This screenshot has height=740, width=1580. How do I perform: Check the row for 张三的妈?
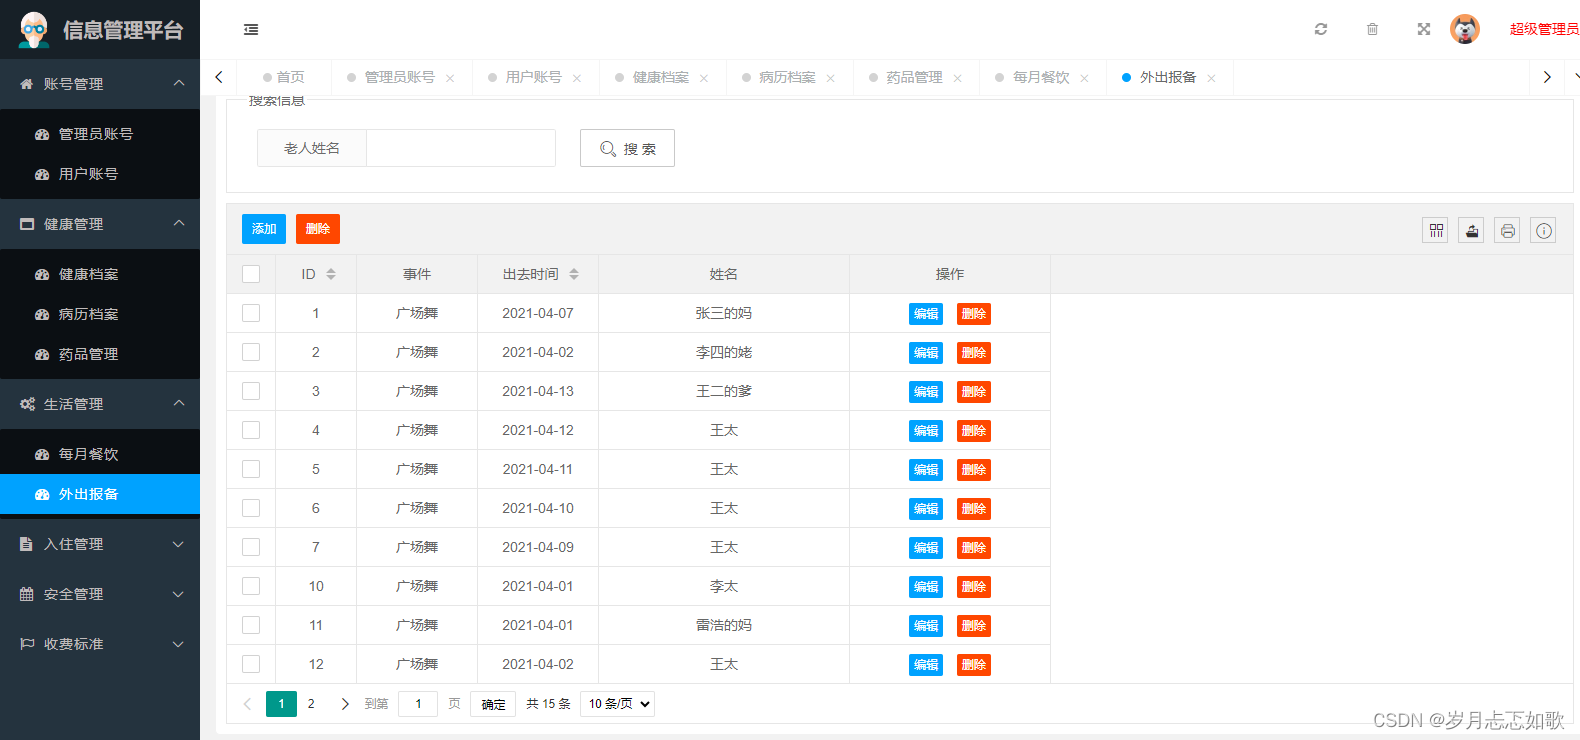(x=251, y=313)
